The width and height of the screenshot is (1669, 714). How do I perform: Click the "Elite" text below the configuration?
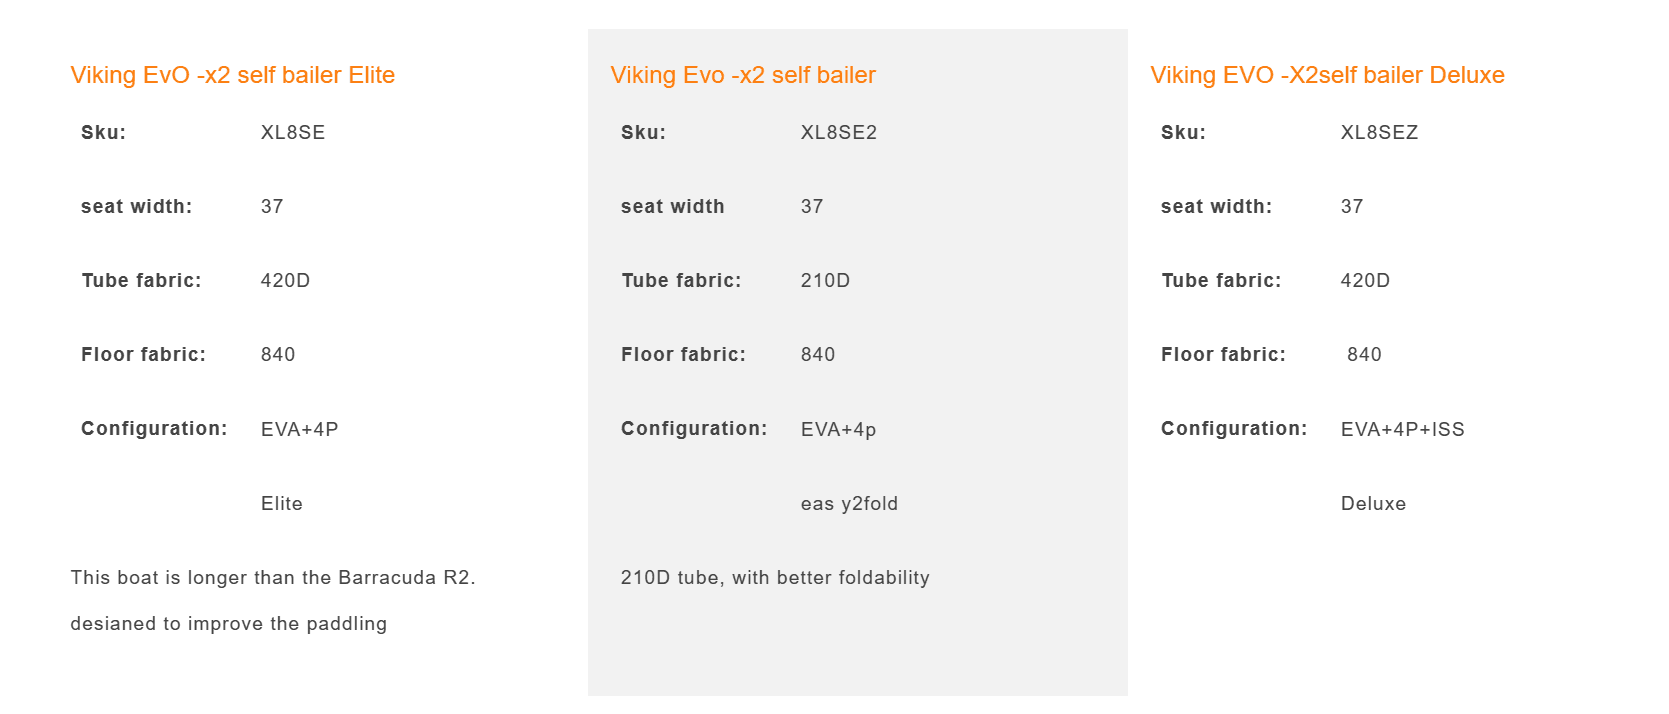click(281, 503)
